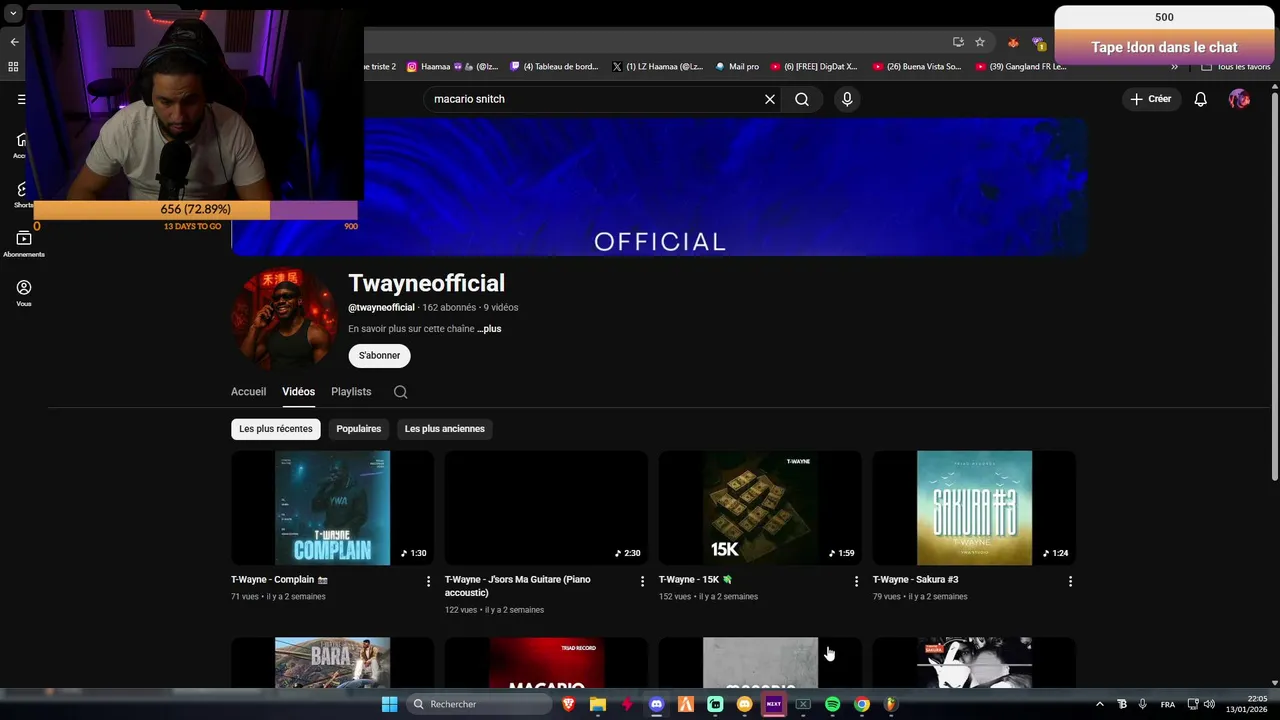Image resolution: width=1280 pixels, height=720 pixels.
Task: Switch to the Playlists tab
Action: point(351,392)
